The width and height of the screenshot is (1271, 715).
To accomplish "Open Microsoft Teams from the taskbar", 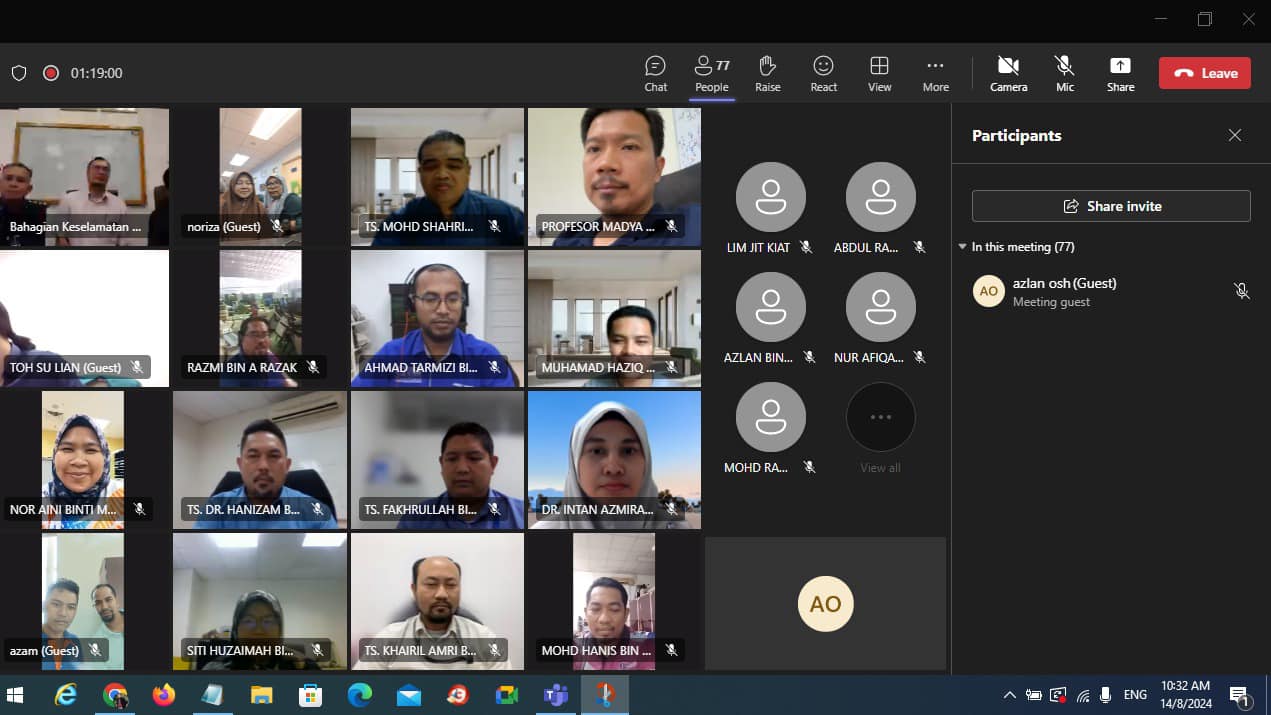I will click(555, 695).
